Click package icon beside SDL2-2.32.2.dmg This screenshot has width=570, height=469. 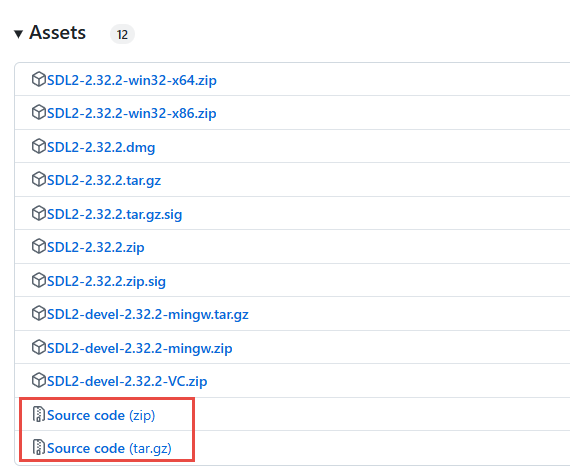pos(39,146)
